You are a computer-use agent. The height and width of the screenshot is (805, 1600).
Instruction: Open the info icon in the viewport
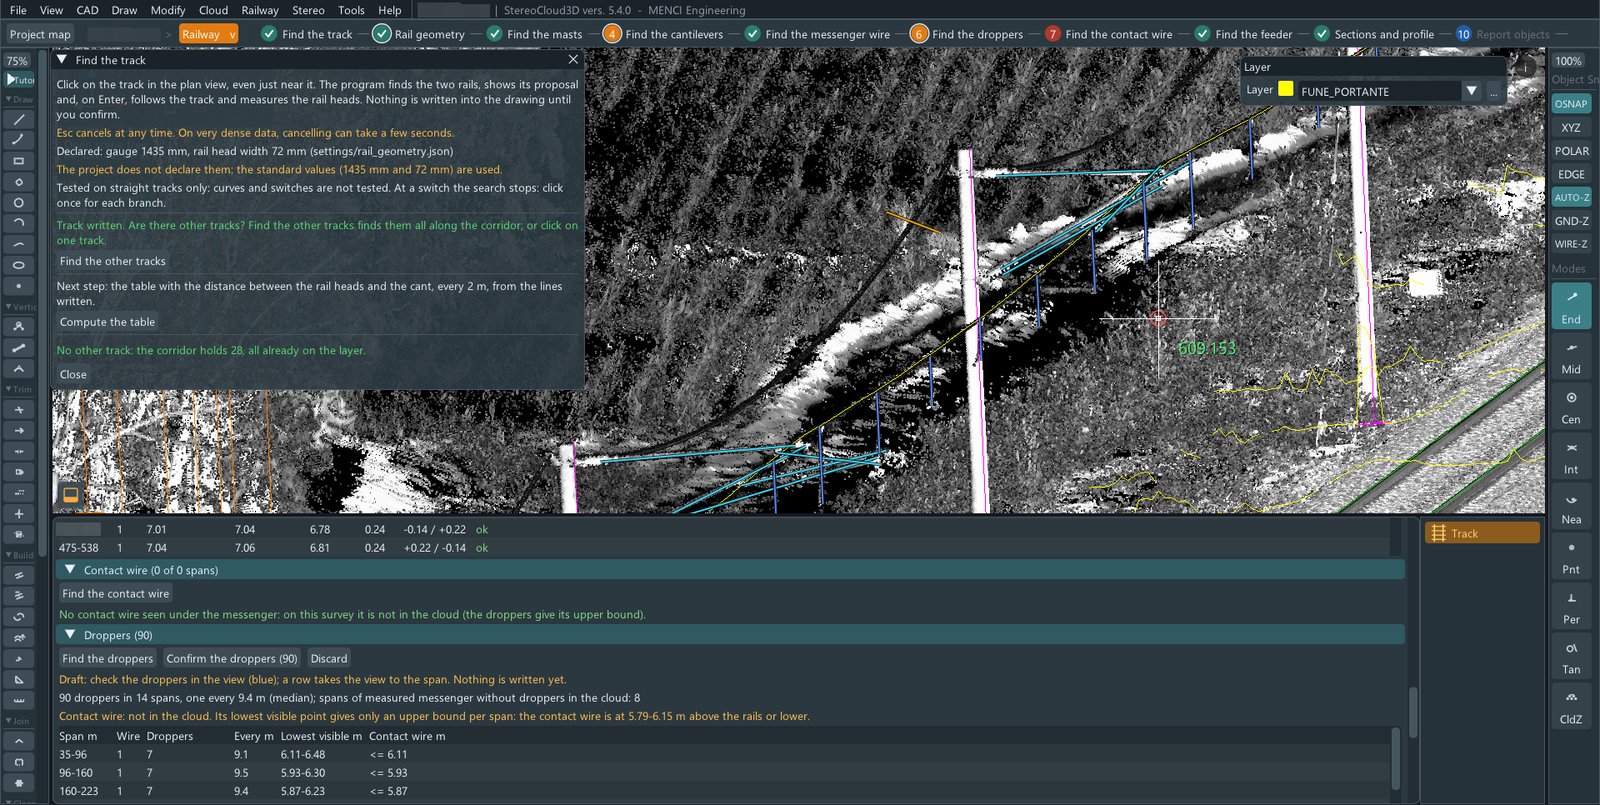tap(1527, 67)
